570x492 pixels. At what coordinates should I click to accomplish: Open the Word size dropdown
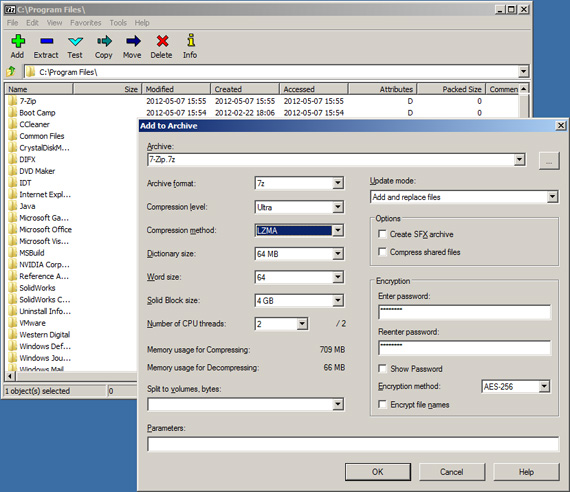tap(338, 277)
